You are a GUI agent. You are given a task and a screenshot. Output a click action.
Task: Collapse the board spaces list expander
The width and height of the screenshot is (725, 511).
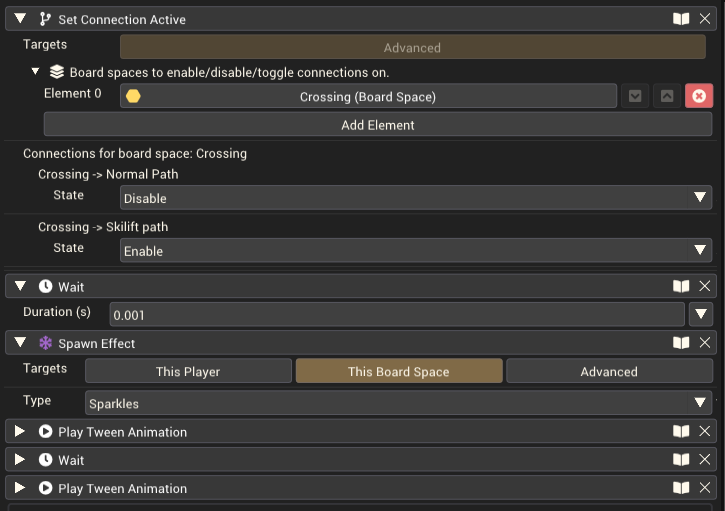click(x=35, y=72)
